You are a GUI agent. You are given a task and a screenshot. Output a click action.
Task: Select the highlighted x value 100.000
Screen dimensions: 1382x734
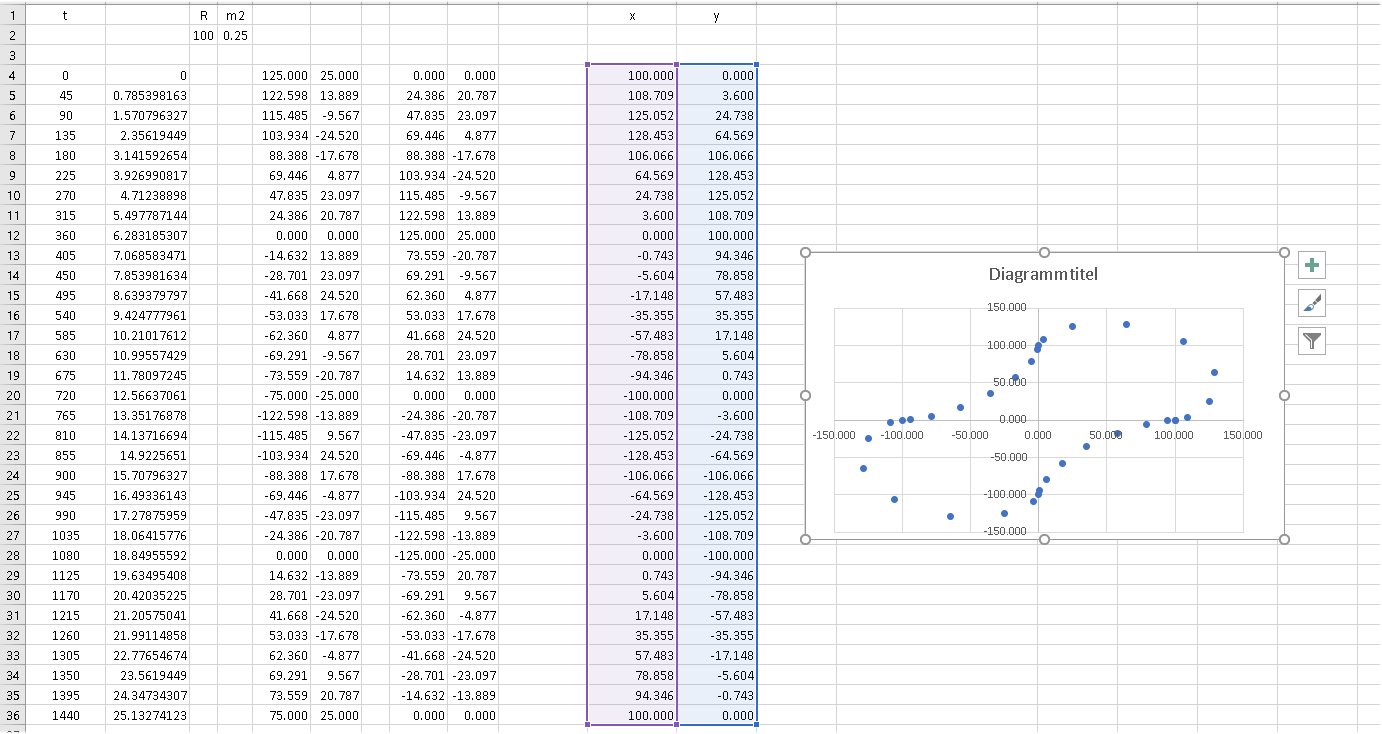631,75
